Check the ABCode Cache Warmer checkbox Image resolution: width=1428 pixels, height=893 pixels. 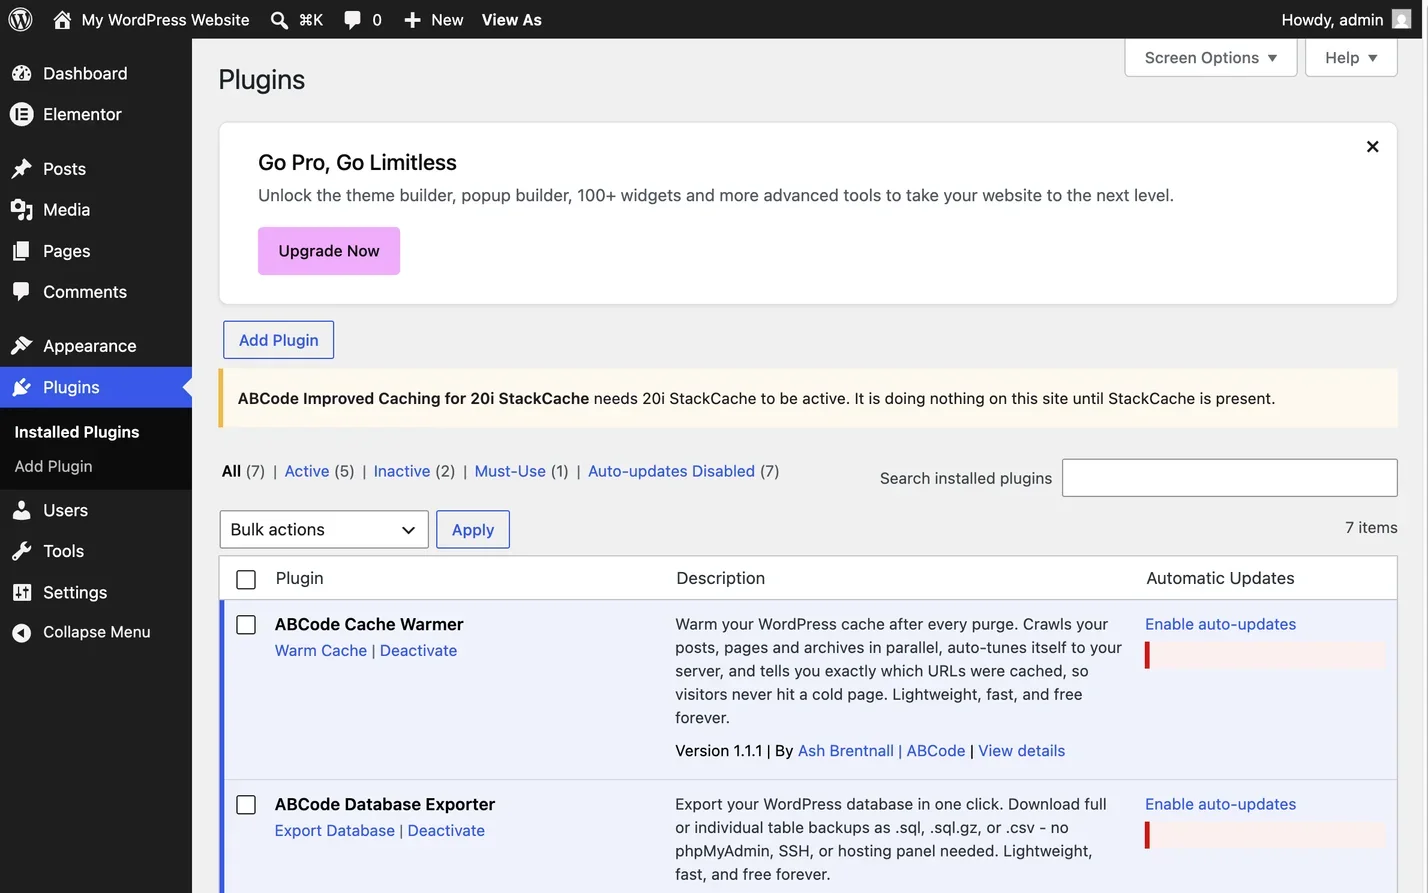tap(246, 625)
